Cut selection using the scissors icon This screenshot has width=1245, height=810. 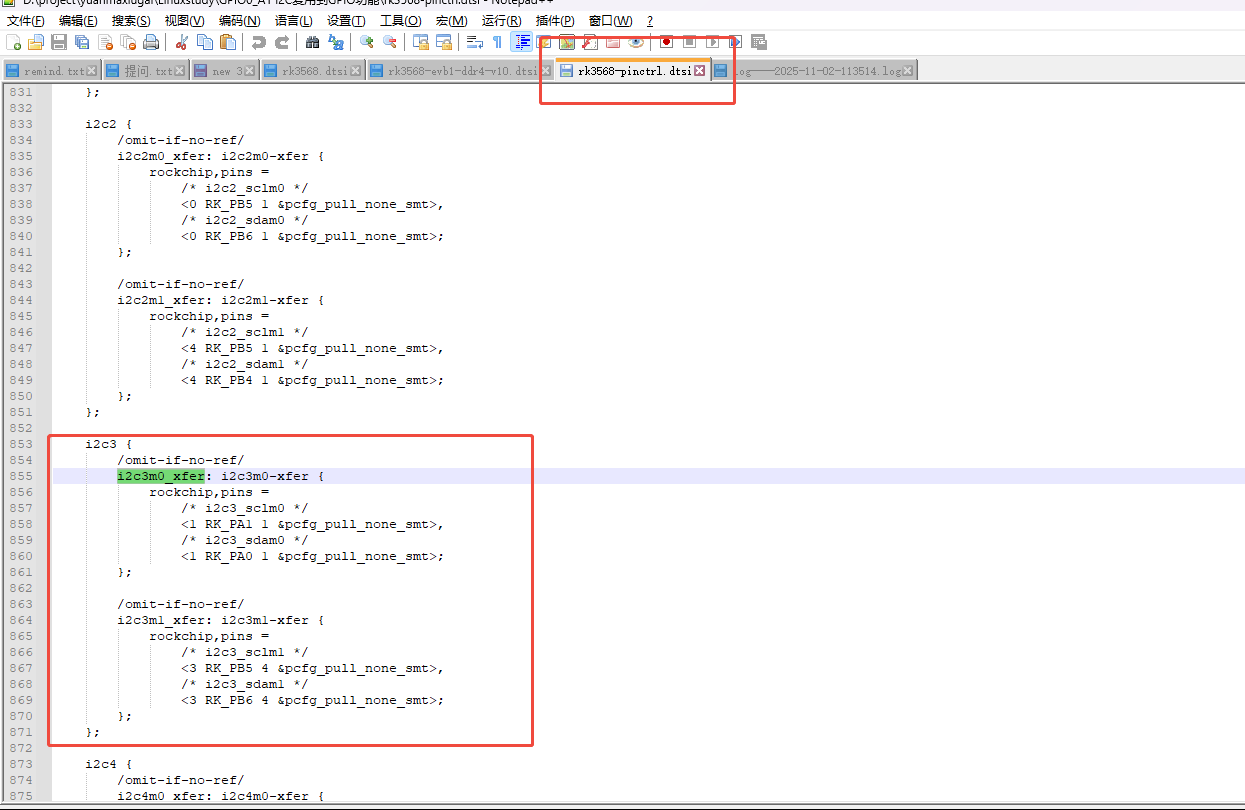point(181,42)
